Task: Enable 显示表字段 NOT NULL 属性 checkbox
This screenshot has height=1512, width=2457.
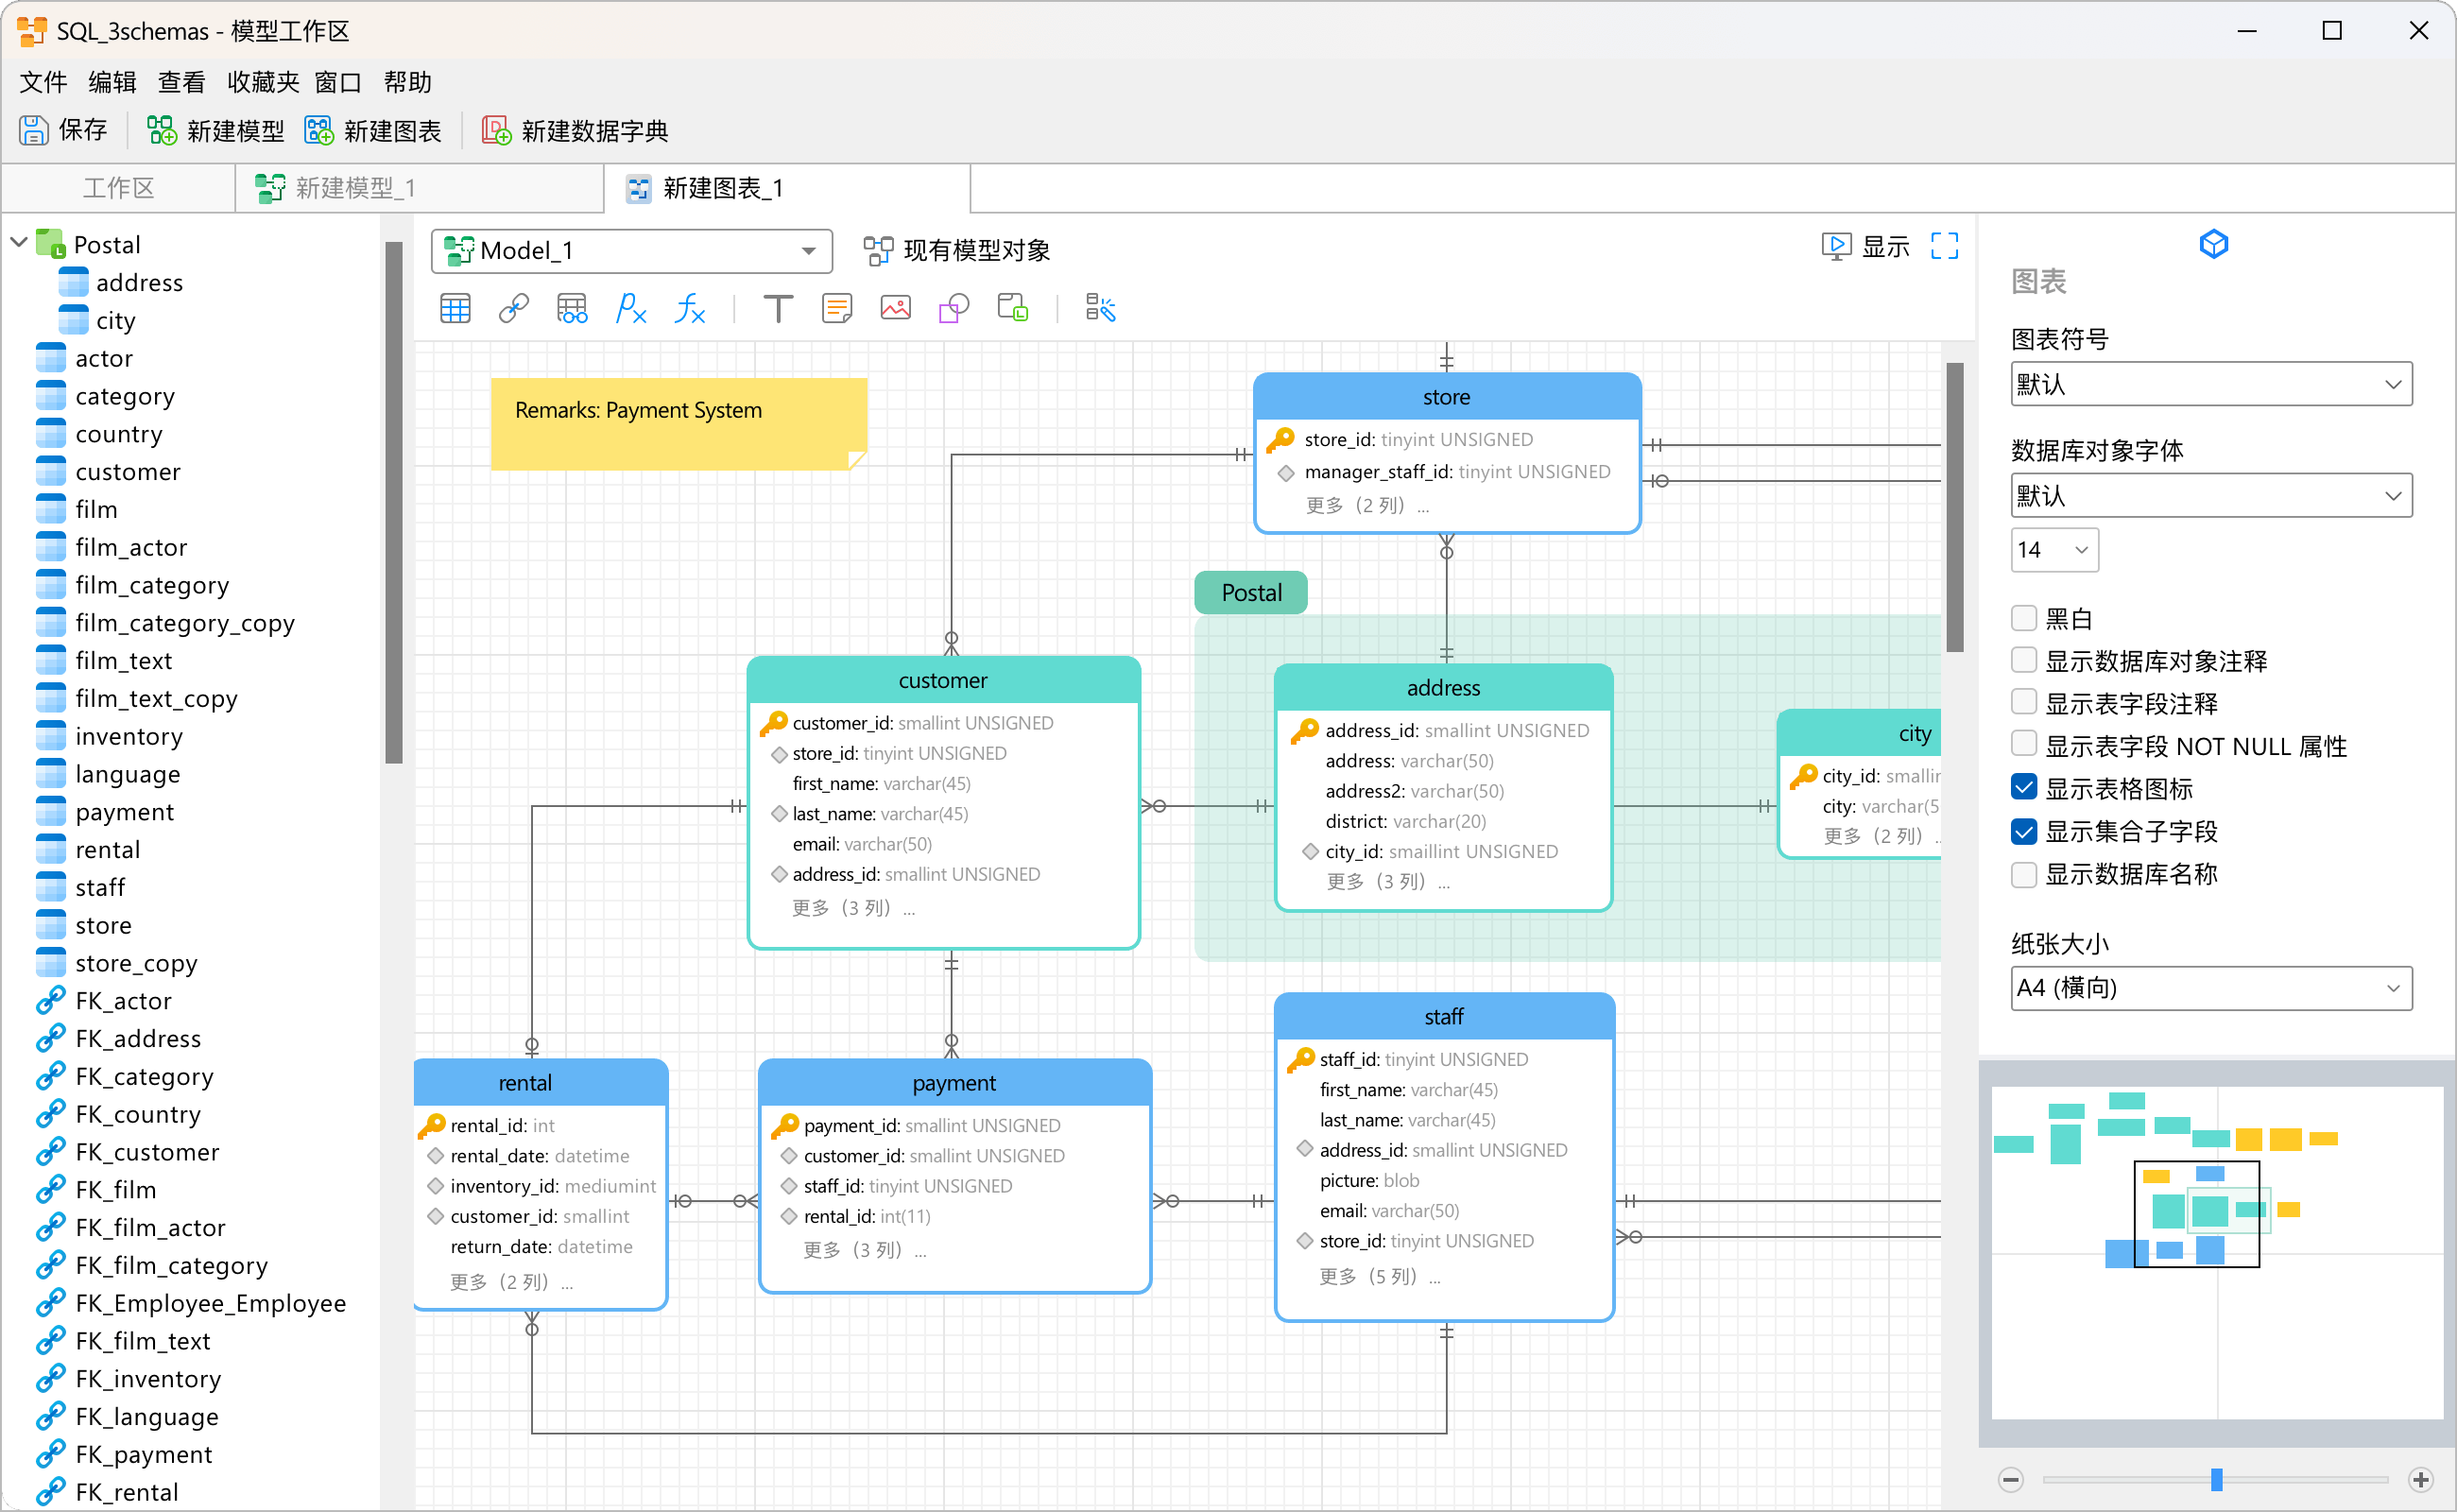Action: pyautogui.click(x=2023, y=745)
